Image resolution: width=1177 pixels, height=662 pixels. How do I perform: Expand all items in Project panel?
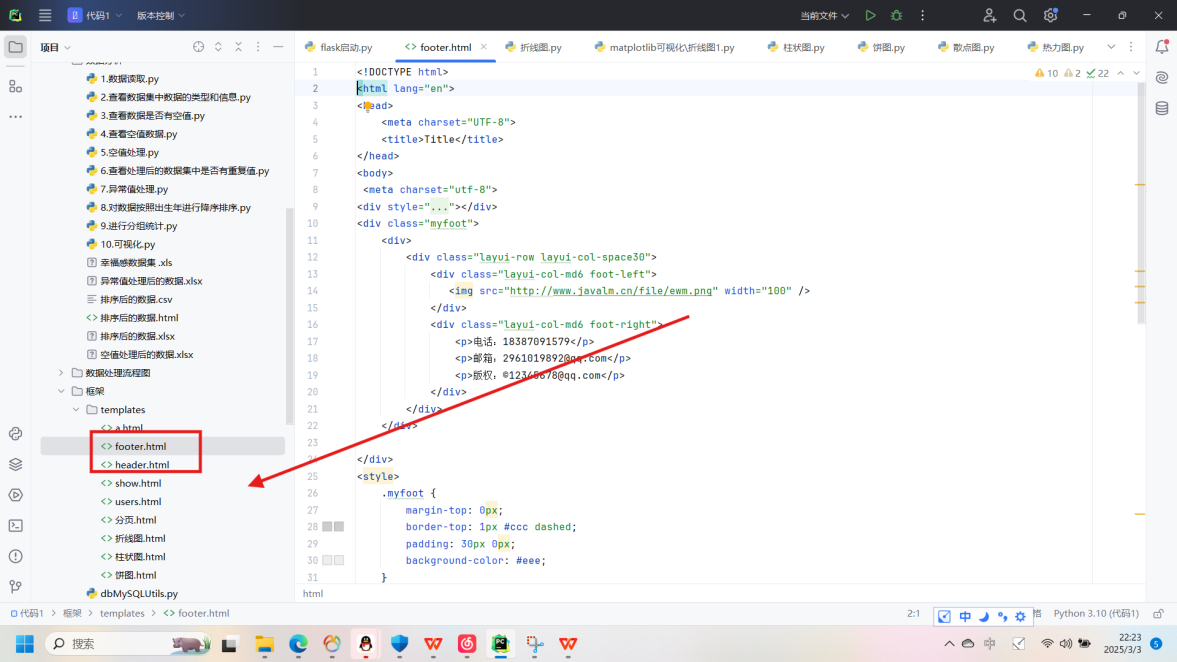(218, 47)
